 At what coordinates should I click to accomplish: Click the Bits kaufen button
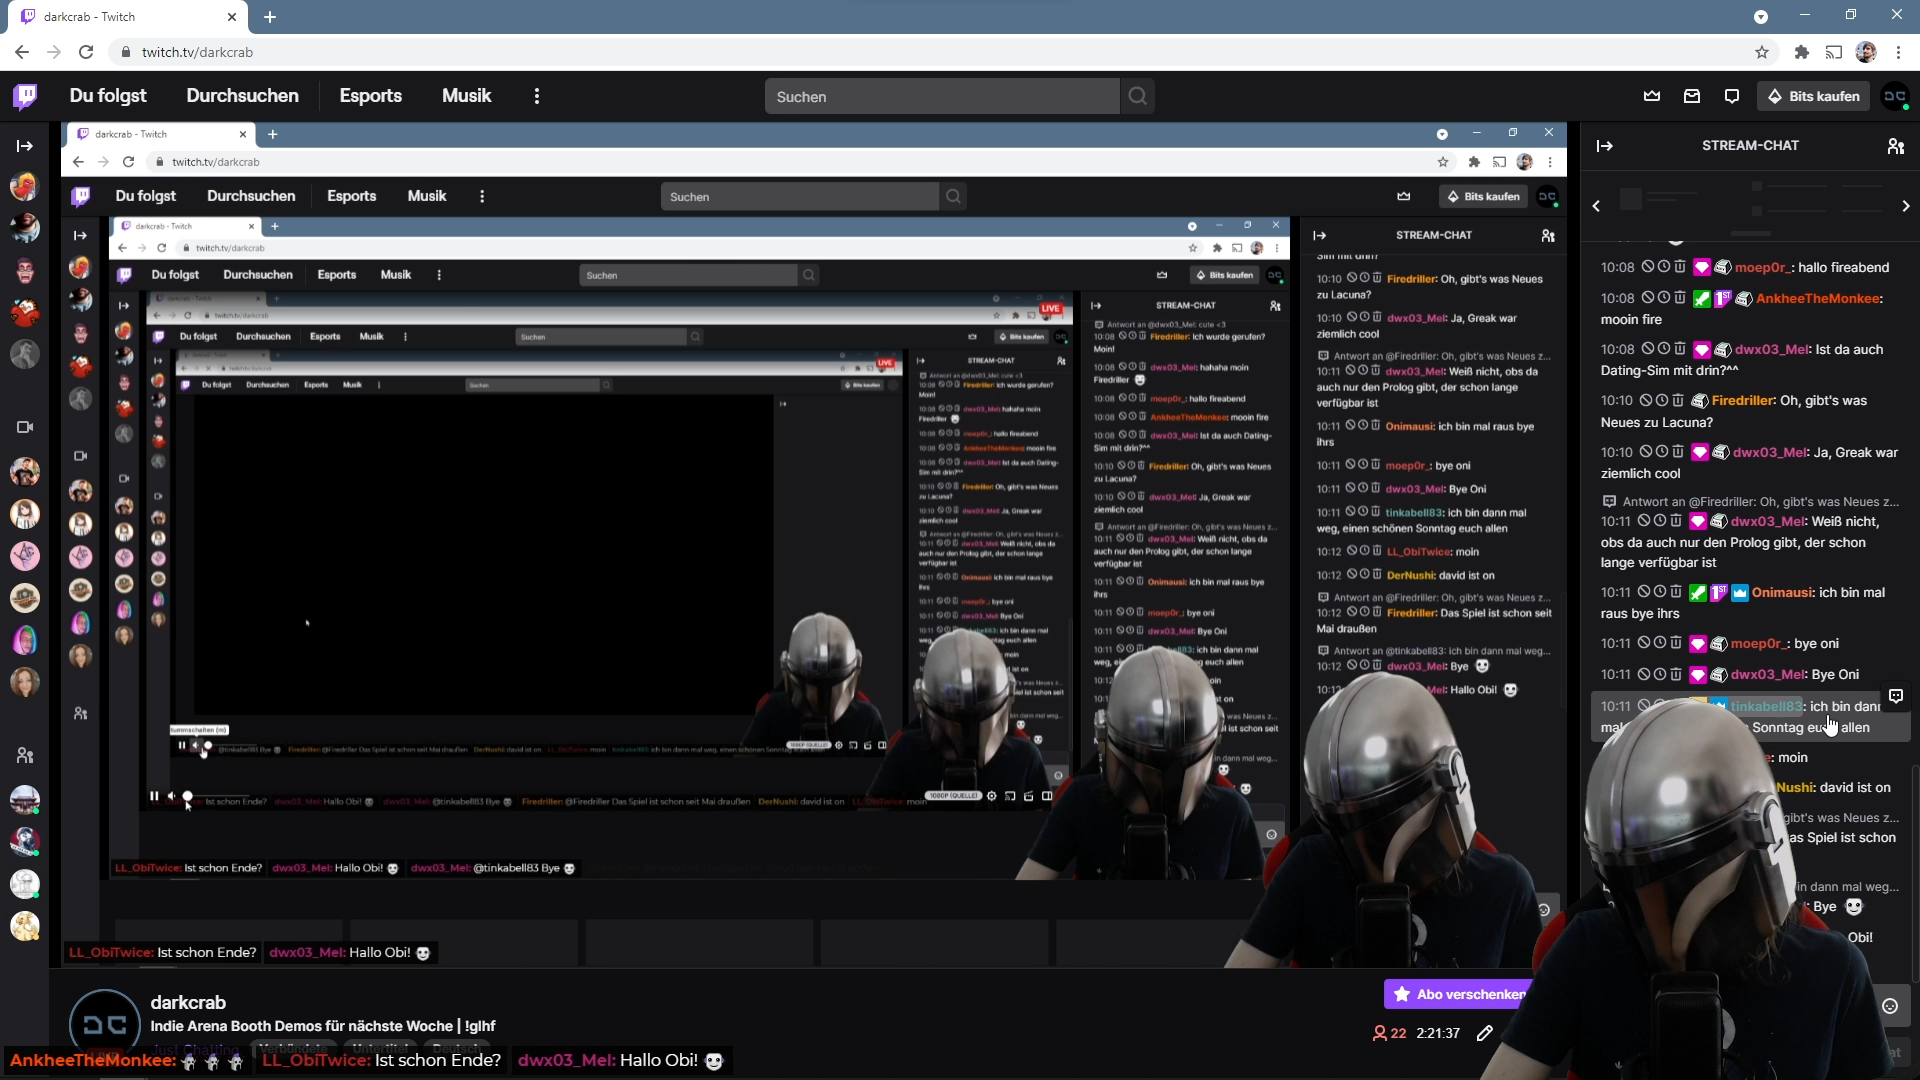click(x=1814, y=96)
